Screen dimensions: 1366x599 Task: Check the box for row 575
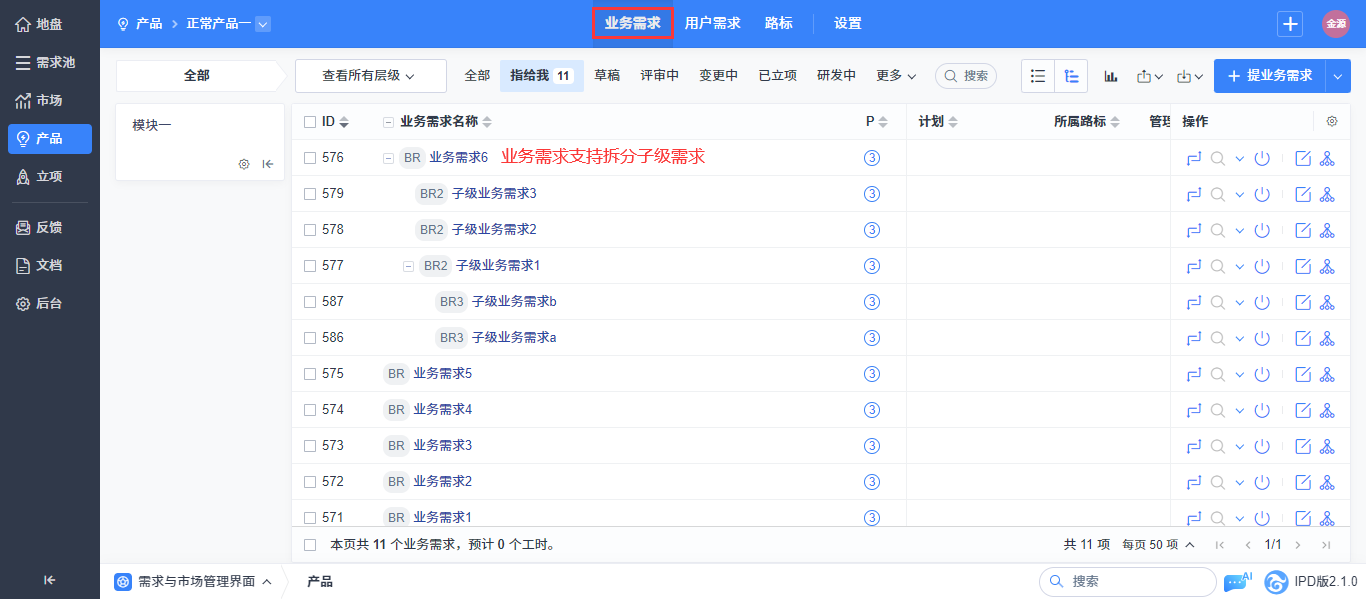[x=310, y=374]
